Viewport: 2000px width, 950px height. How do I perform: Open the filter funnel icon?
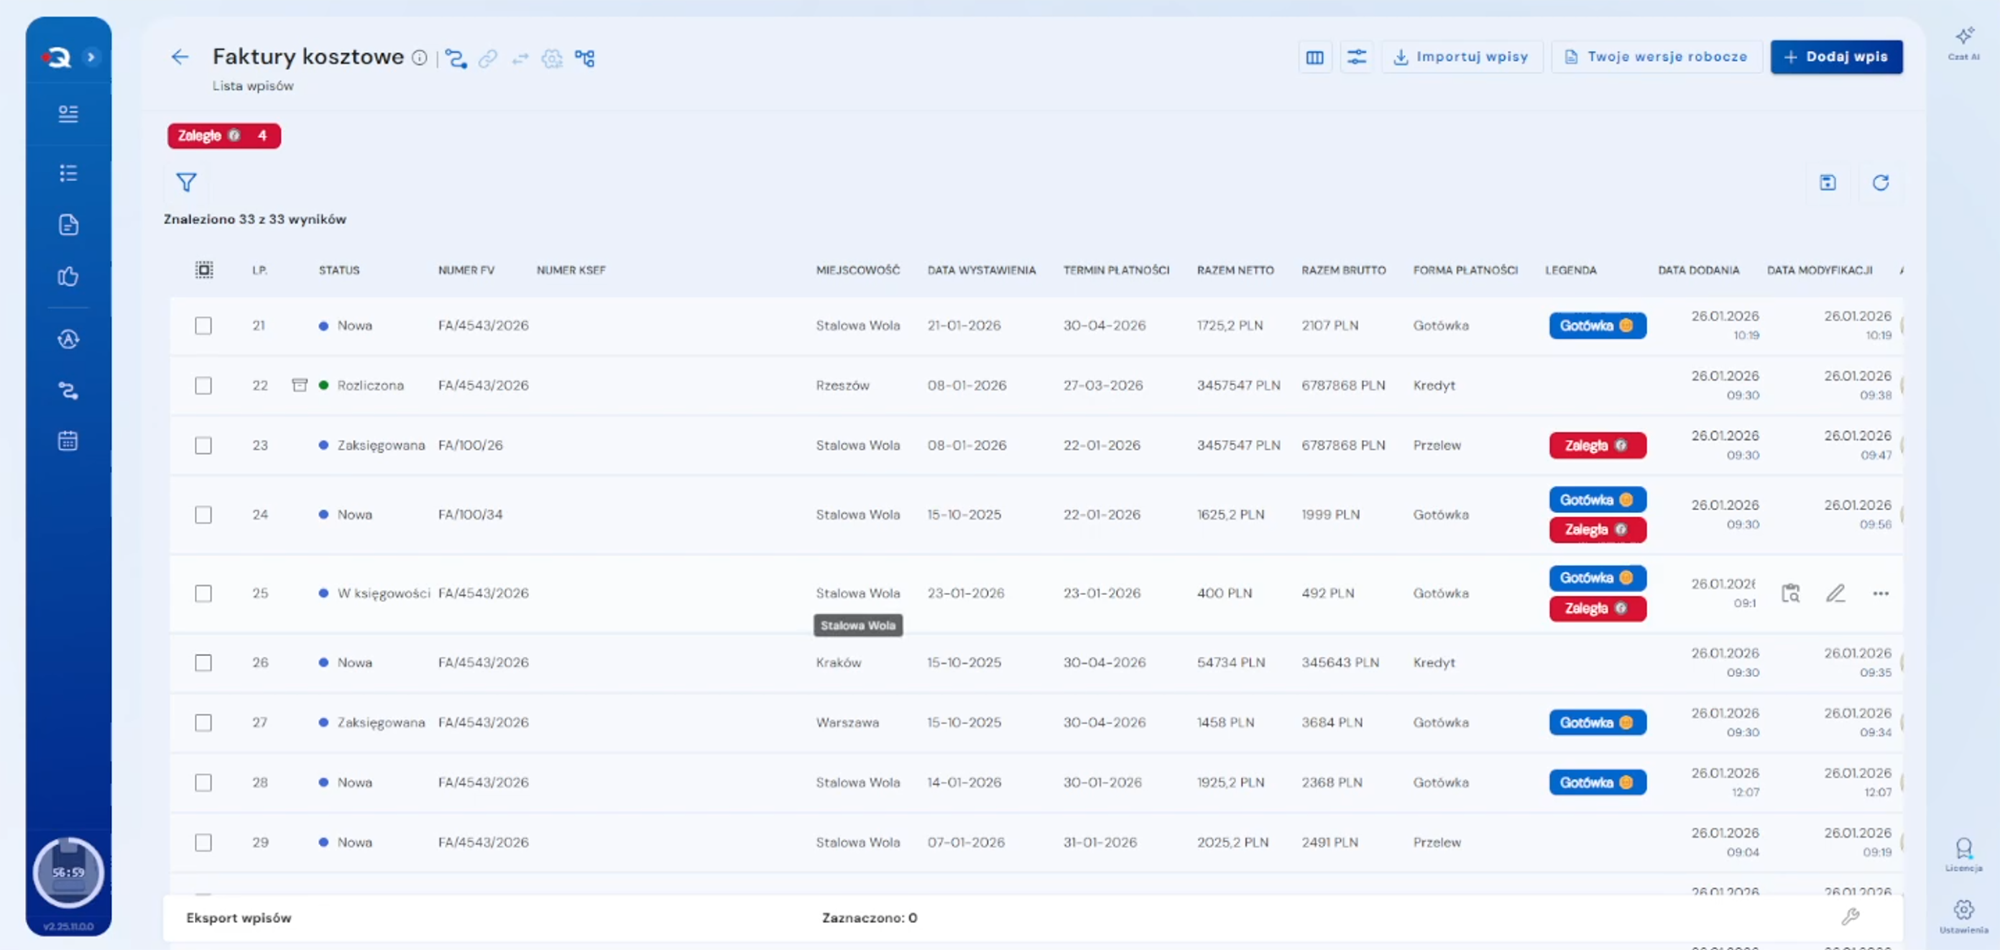click(186, 182)
